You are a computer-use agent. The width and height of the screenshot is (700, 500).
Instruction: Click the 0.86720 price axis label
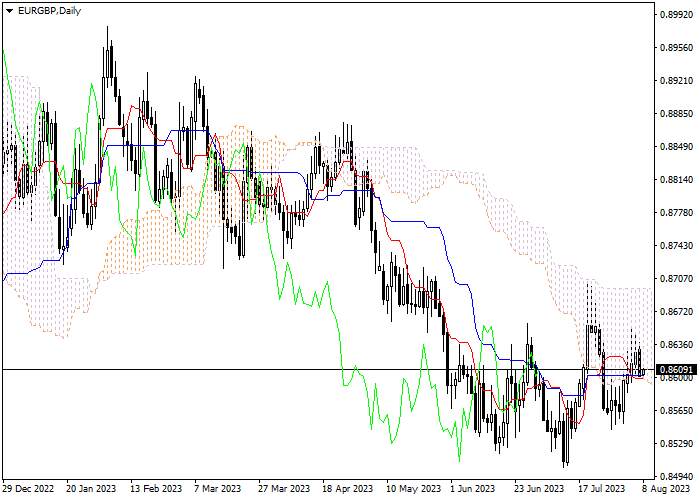pyautogui.click(x=676, y=311)
